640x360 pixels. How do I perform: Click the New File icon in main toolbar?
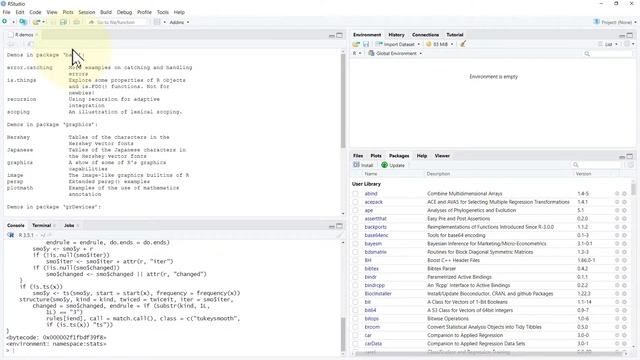point(5,22)
